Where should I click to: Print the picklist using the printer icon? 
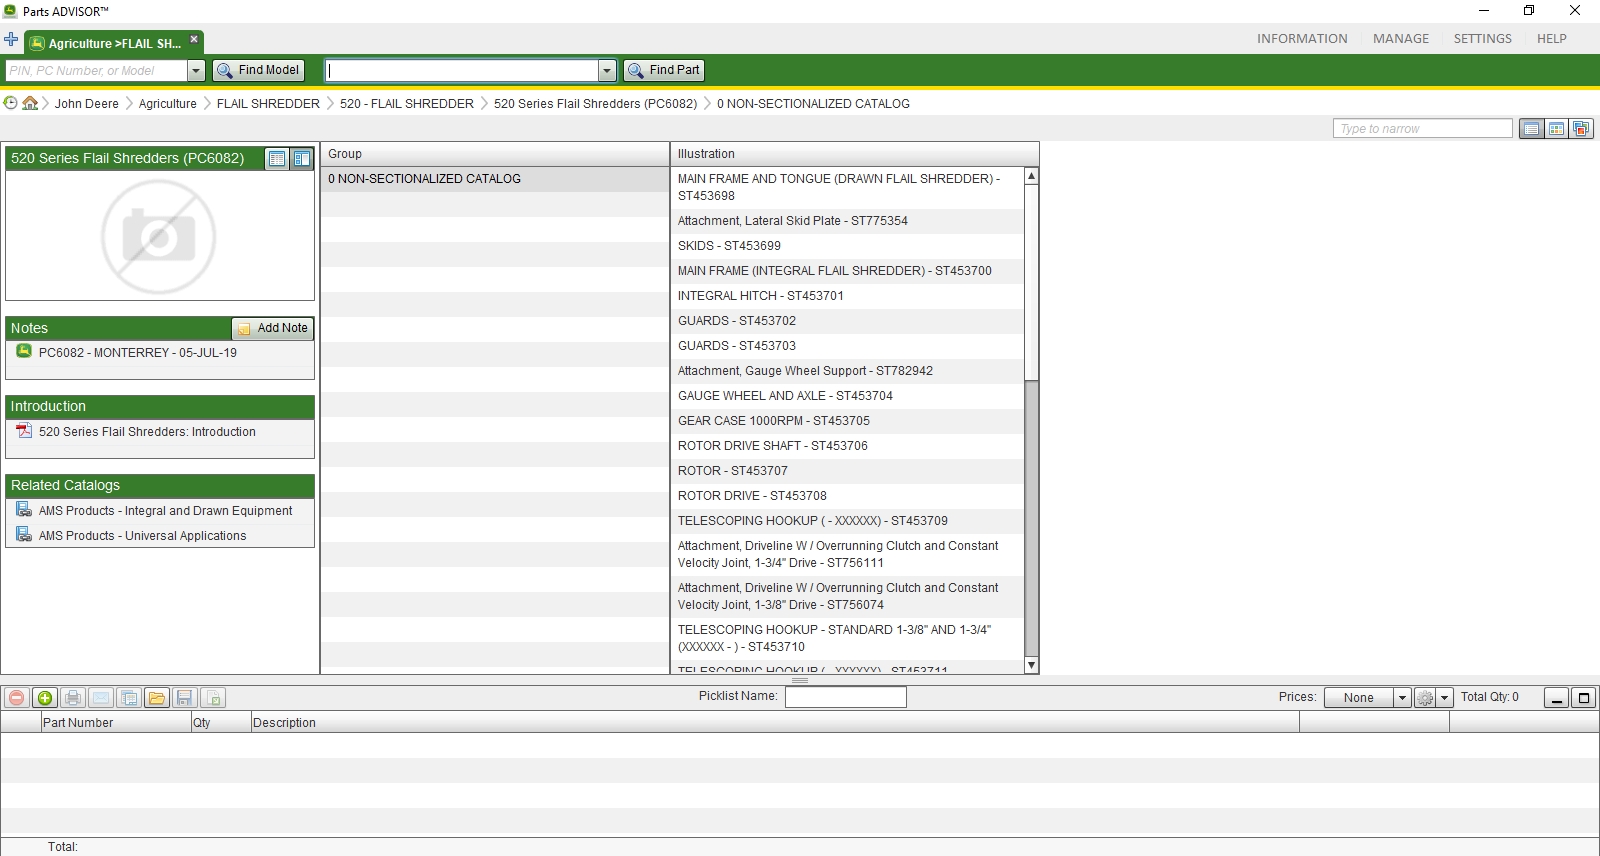(x=72, y=698)
